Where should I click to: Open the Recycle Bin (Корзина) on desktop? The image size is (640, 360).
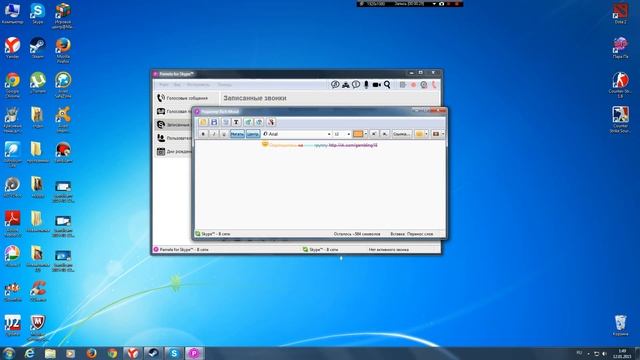tap(620, 325)
